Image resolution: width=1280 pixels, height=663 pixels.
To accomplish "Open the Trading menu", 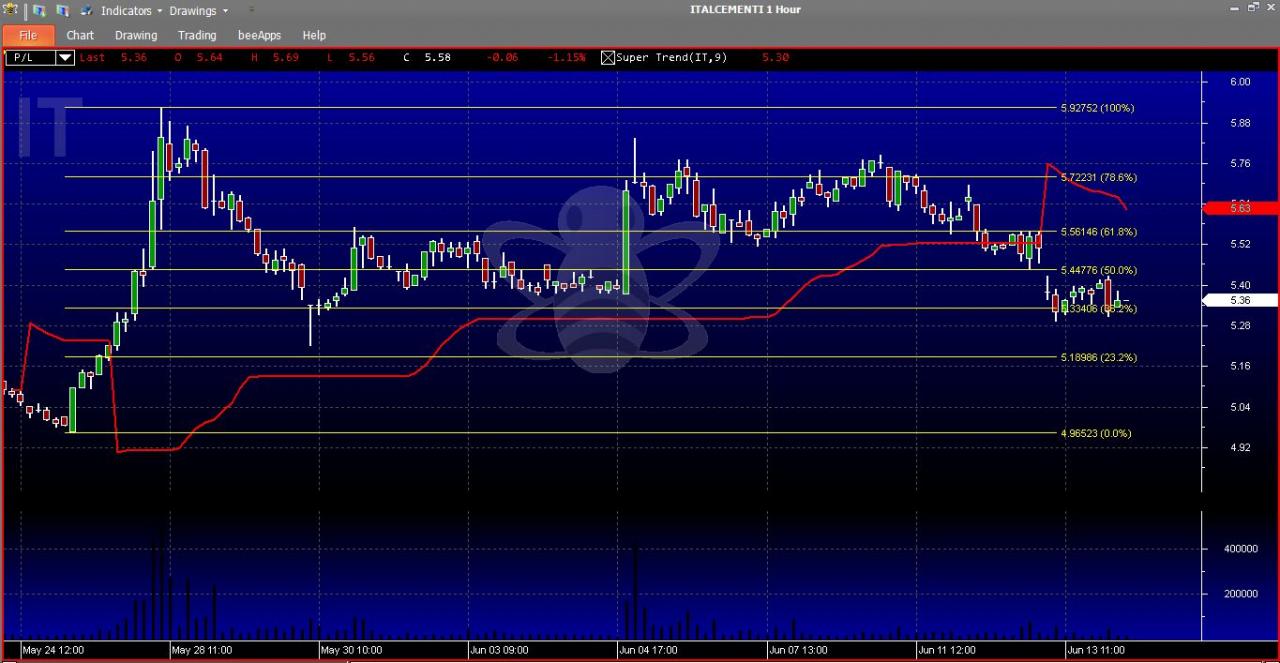I will coord(197,35).
